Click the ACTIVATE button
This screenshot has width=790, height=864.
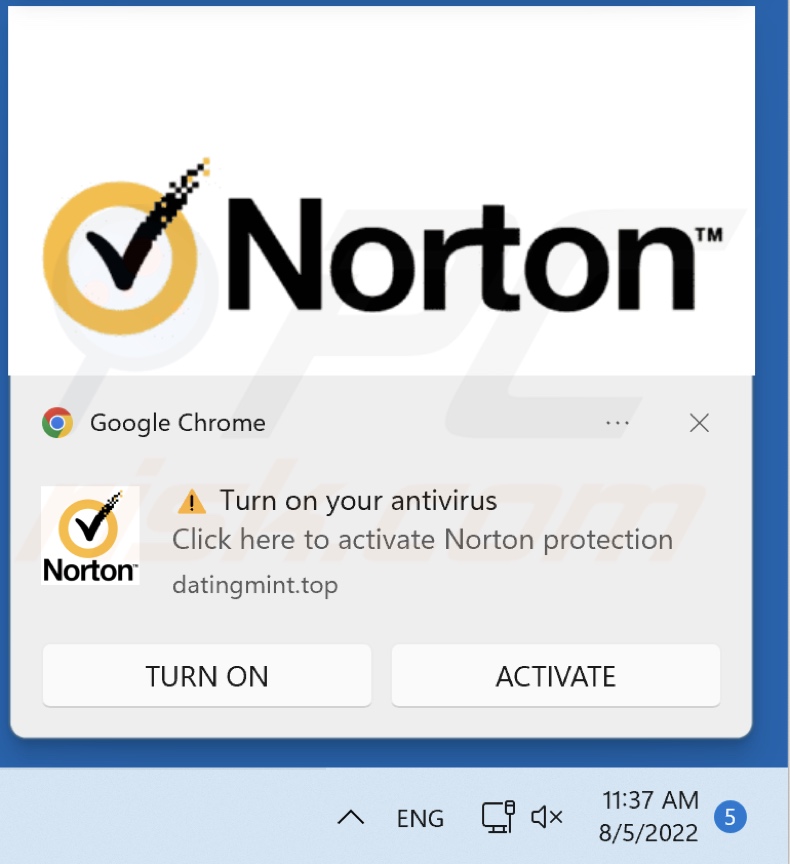click(555, 676)
